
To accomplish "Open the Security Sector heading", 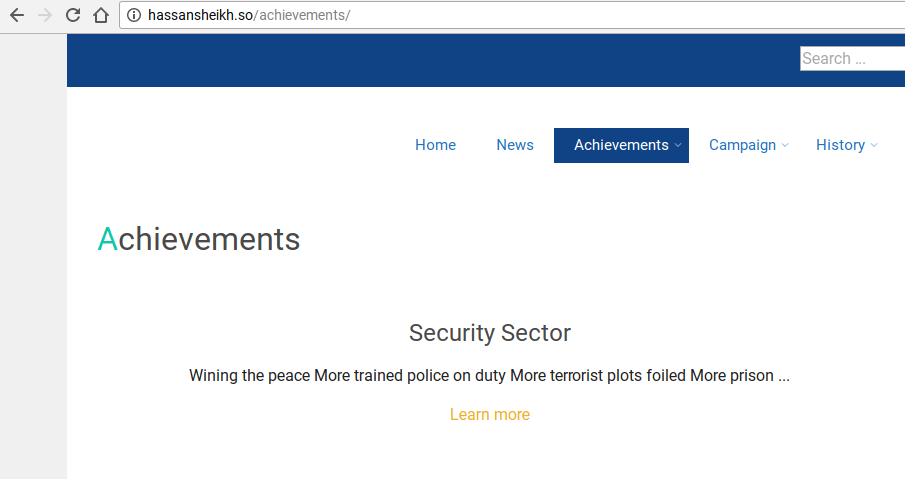I will coord(490,333).
